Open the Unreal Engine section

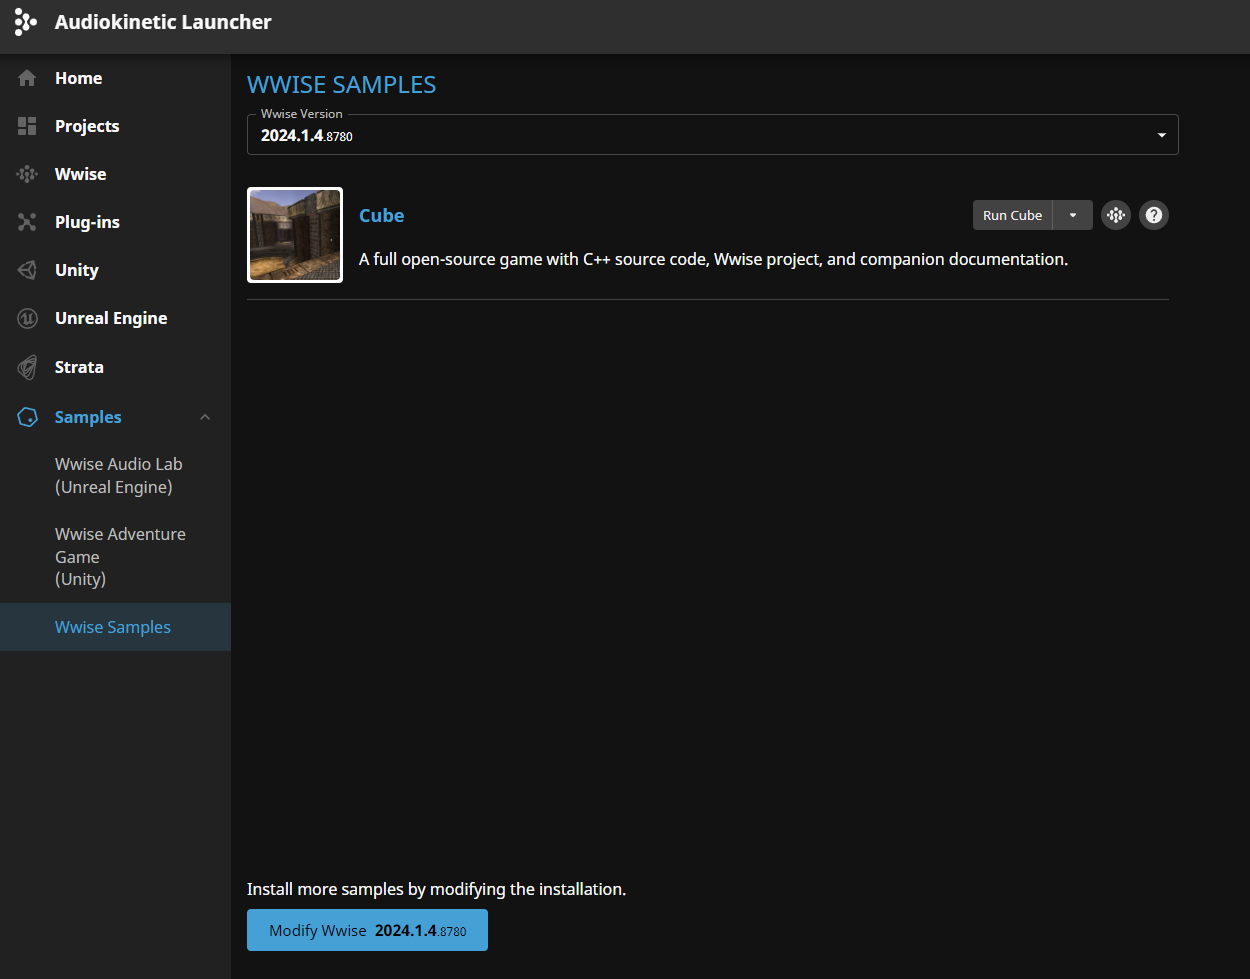[x=111, y=318]
